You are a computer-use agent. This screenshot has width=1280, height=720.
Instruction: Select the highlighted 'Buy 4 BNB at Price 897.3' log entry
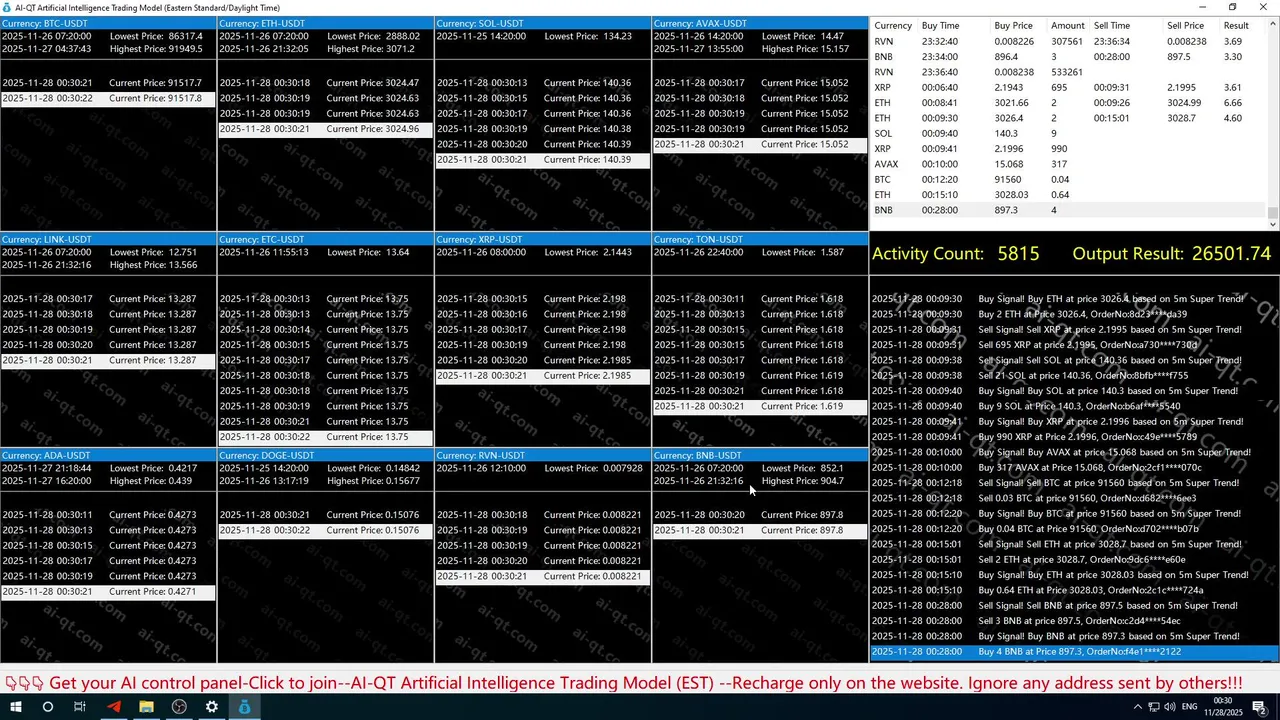point(1075,652)
